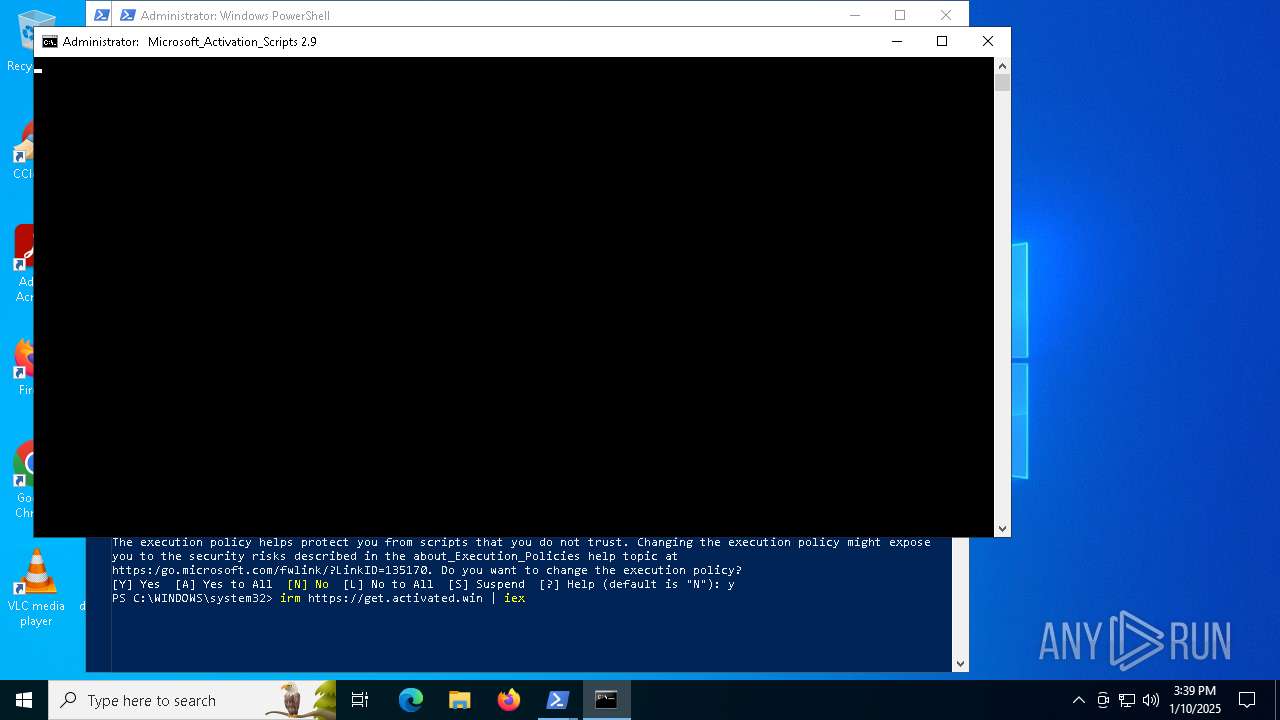Open the Windows Start menu

(x=24, y=700)
